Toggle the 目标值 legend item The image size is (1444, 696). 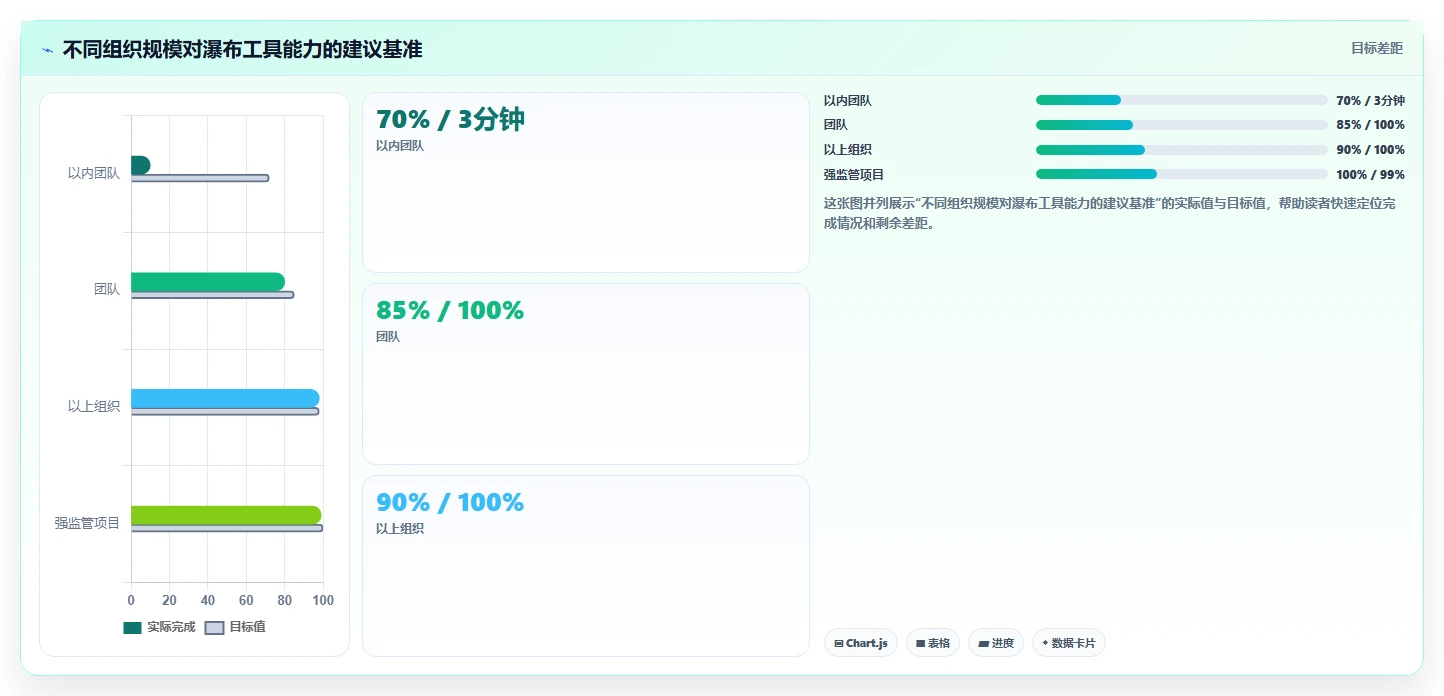click(235, 627)
